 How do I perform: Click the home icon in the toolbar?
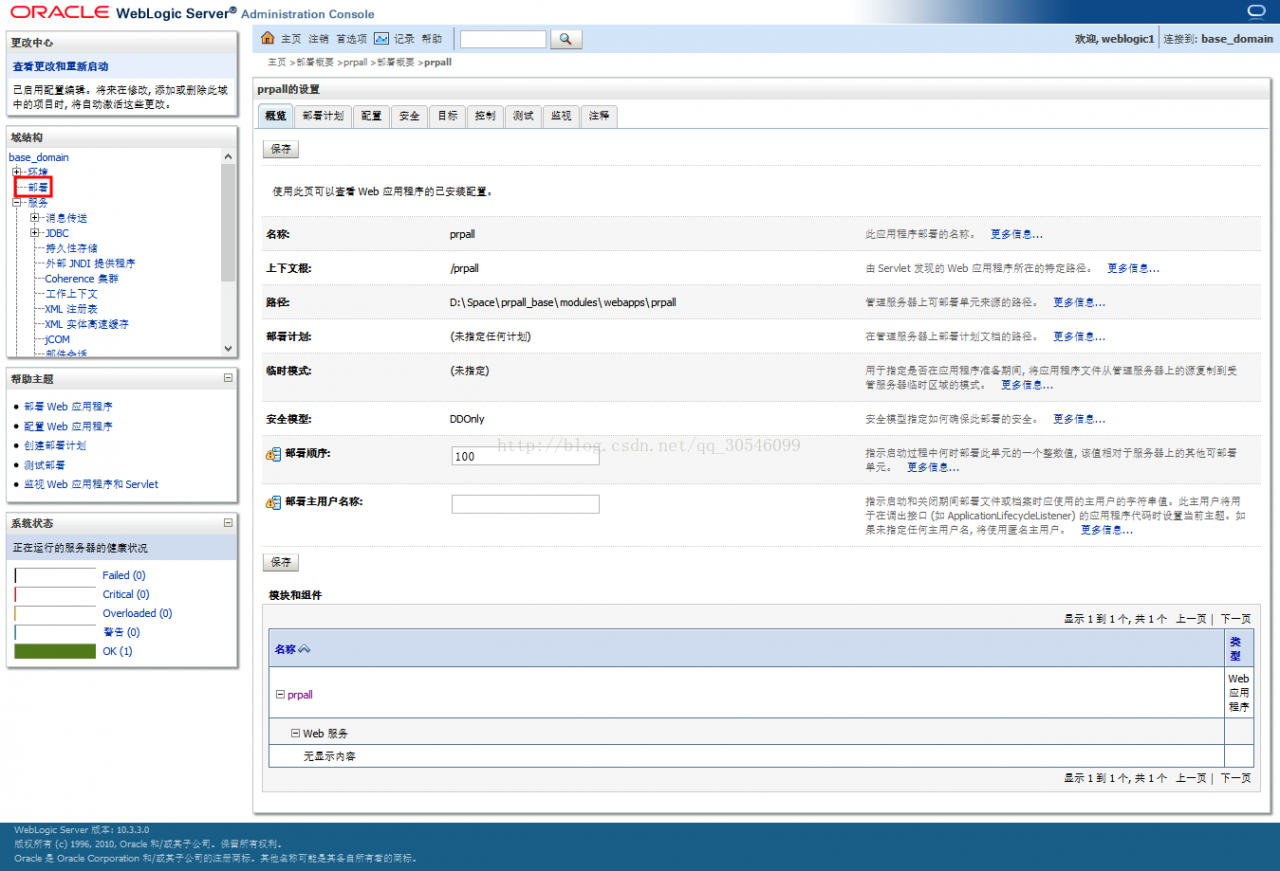(x=267, y=38)
